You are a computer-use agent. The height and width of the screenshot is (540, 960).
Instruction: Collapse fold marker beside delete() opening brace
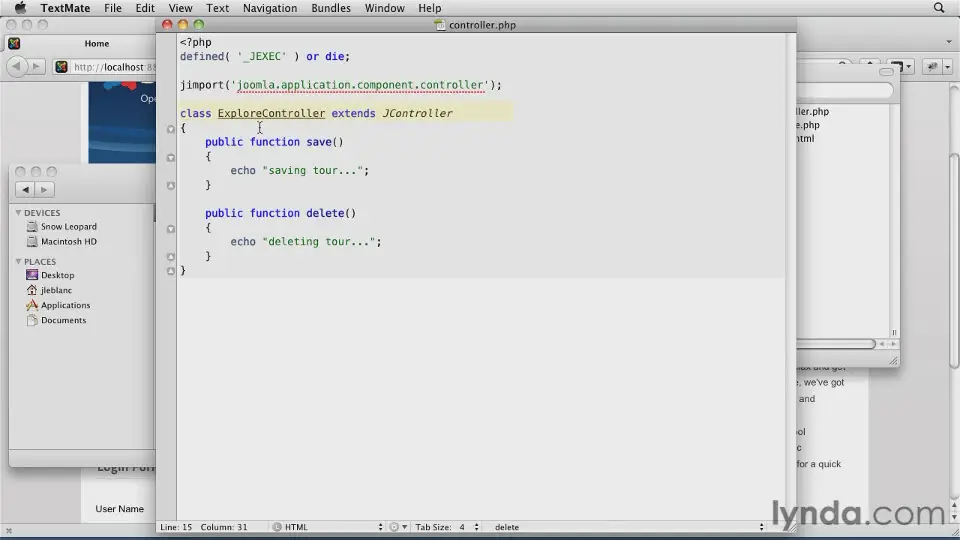coord(171,229)
